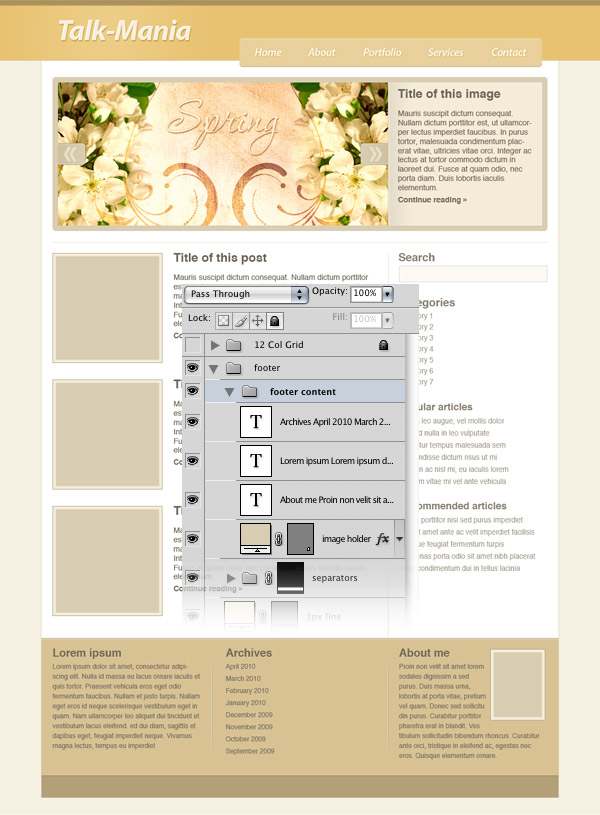Click the Opacity 100% value field
The width and height of the screenshot is (600, 815).
pyautogui.click(x=366, y=294)
